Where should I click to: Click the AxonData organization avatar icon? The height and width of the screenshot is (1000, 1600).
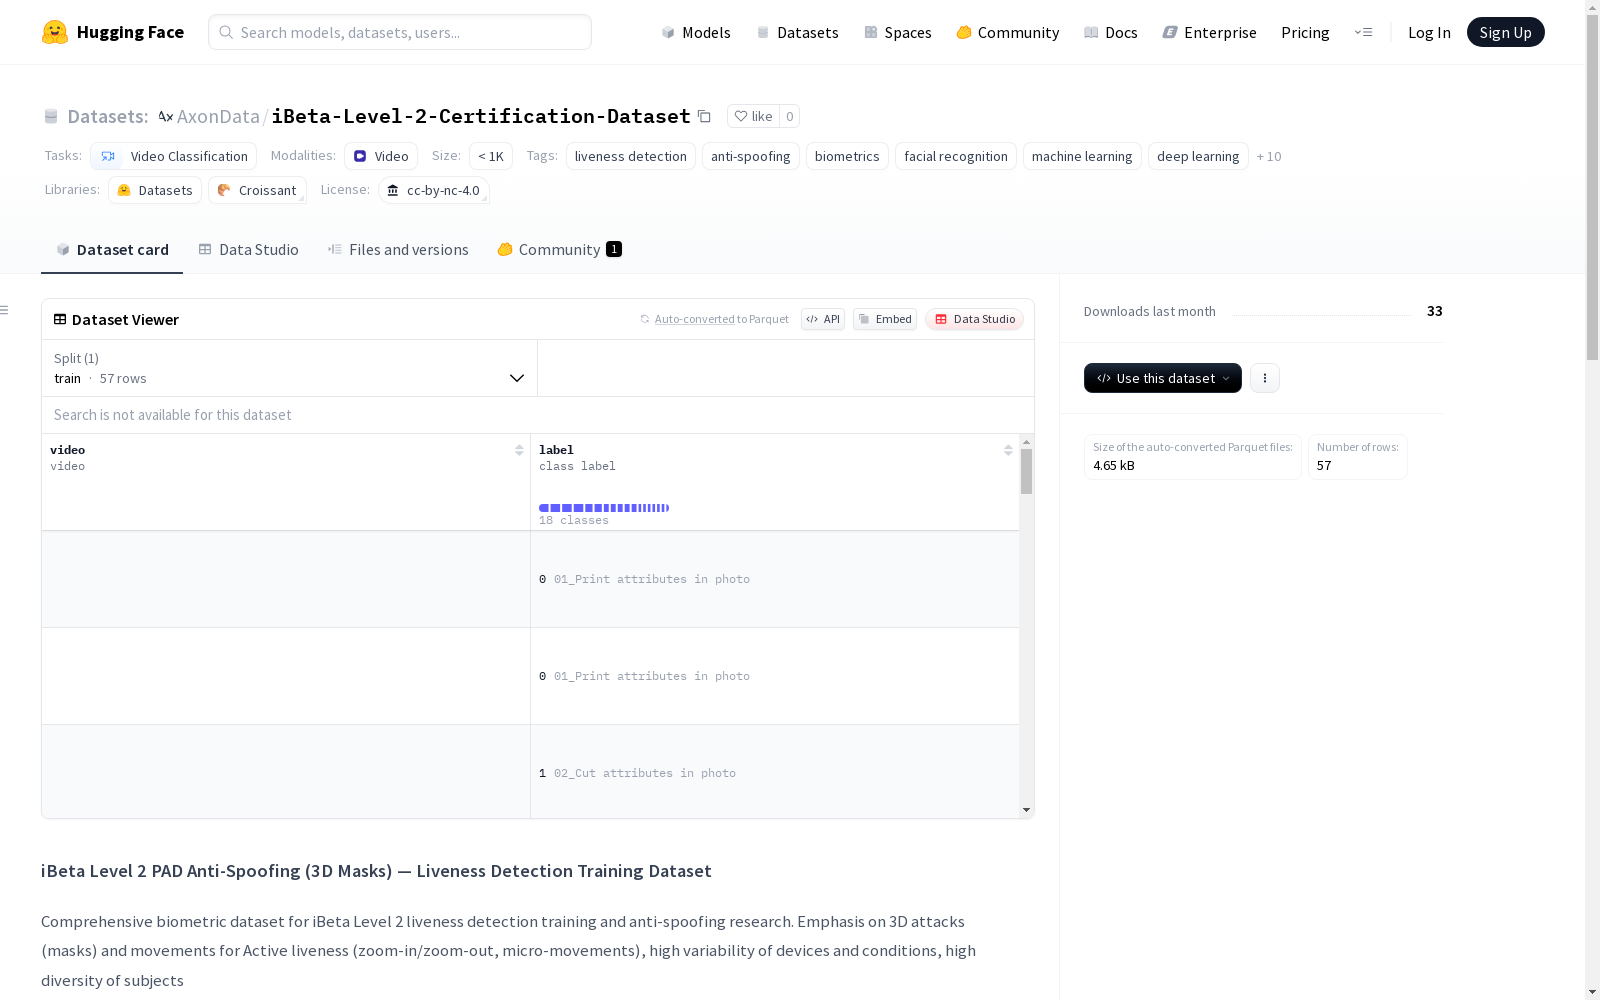tap(166, 116)
